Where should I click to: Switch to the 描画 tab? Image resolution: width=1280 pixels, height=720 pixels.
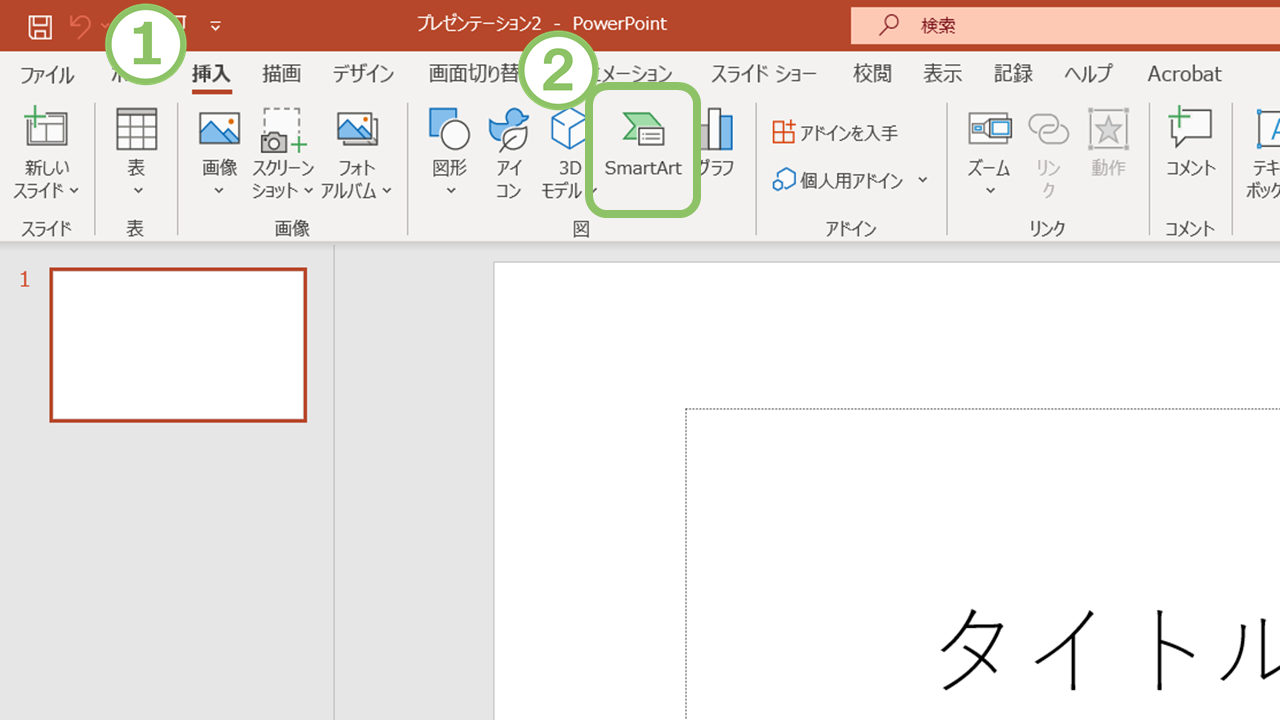point(281,74)
